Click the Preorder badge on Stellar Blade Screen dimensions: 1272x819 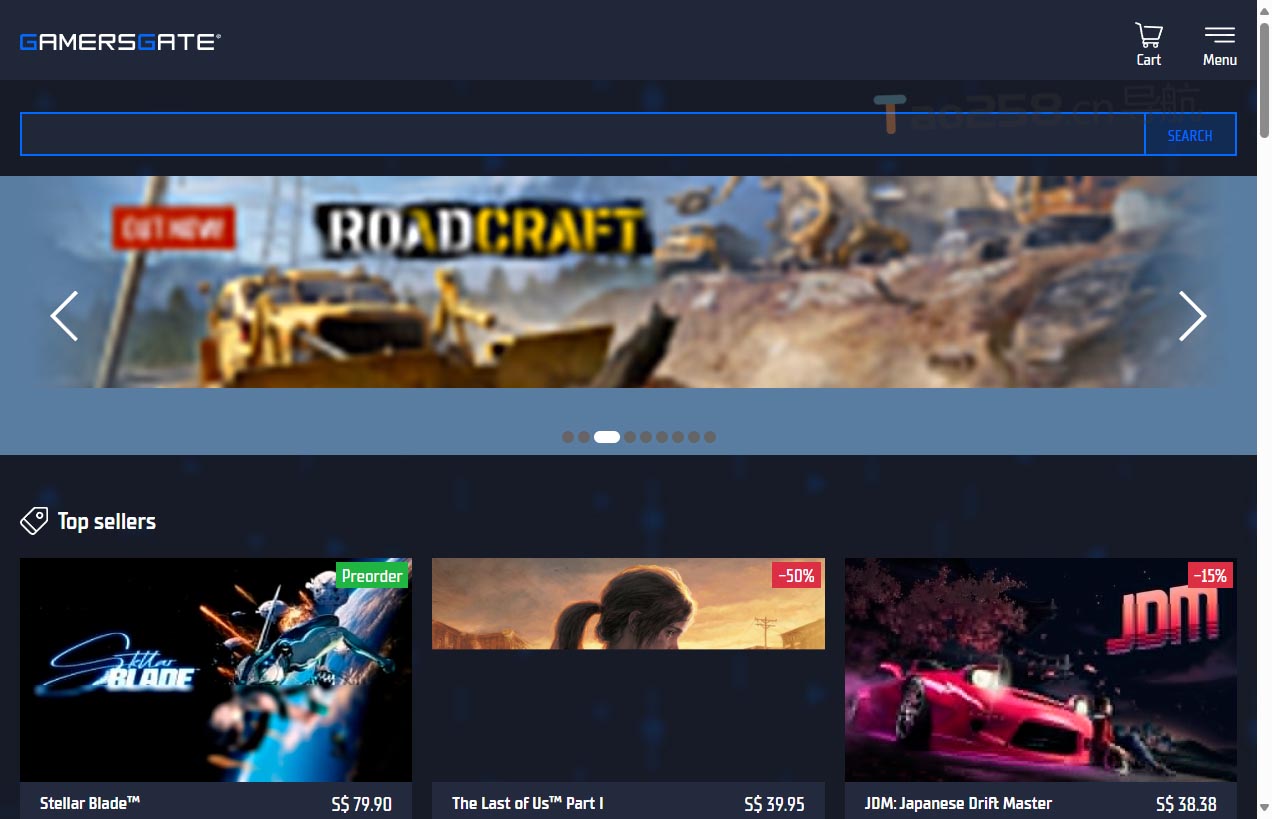click(x=372, y=575)
